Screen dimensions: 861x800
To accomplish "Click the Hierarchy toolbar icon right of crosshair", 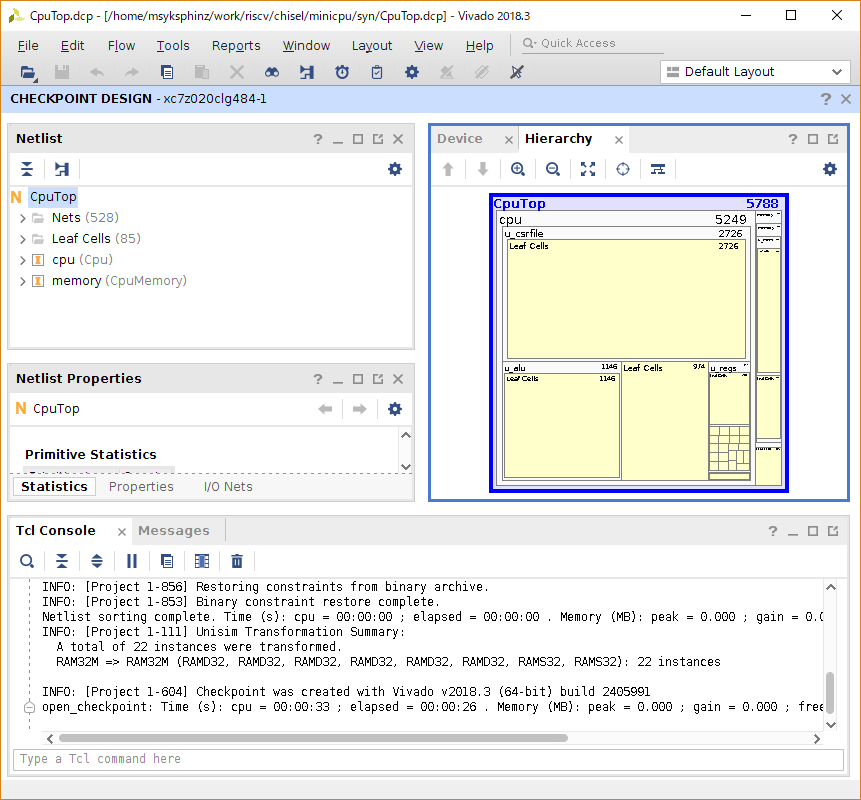I will 658,169.
